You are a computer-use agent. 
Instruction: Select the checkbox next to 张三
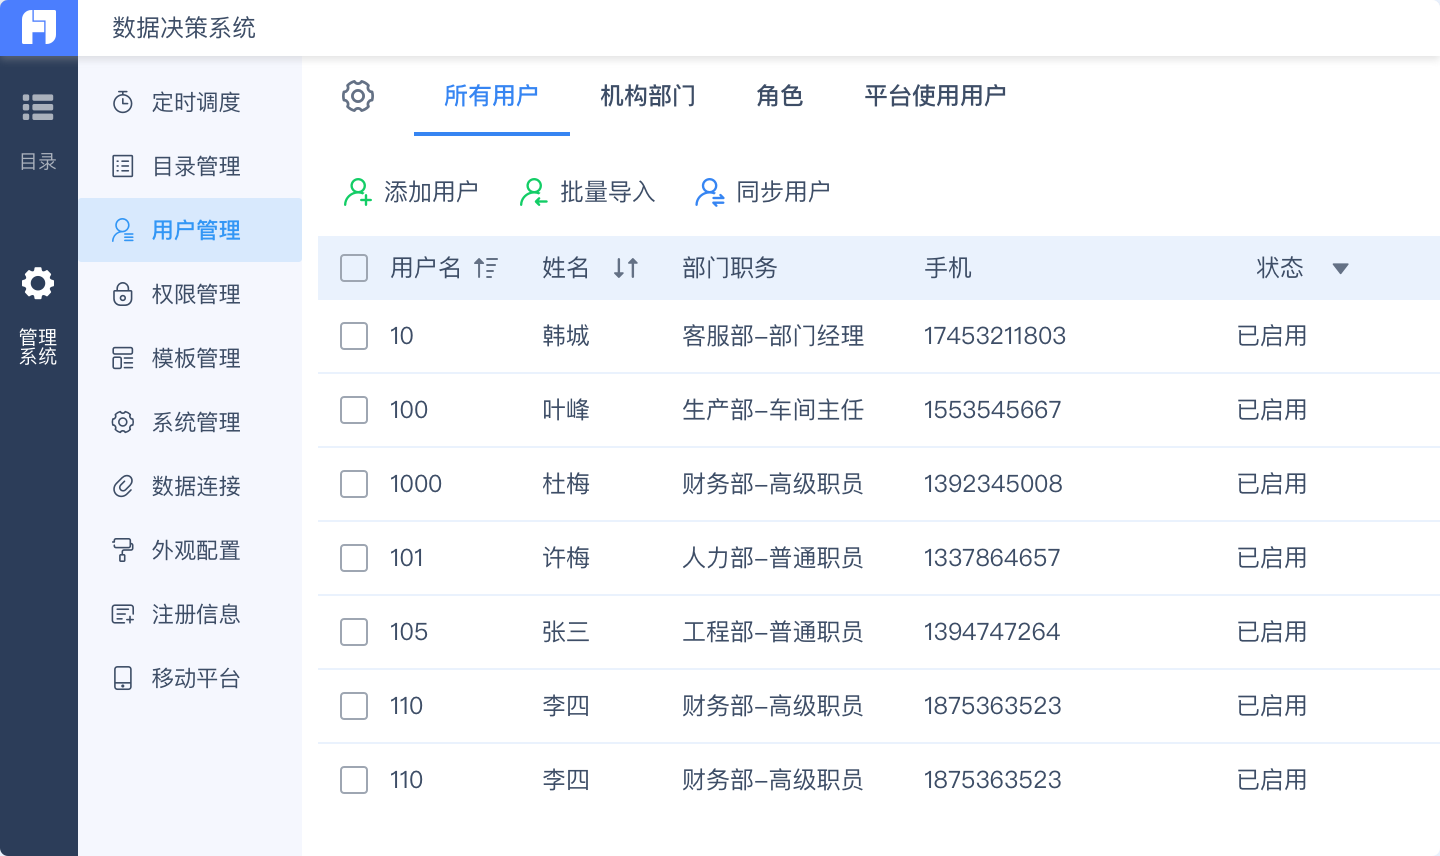click(353, 632)
